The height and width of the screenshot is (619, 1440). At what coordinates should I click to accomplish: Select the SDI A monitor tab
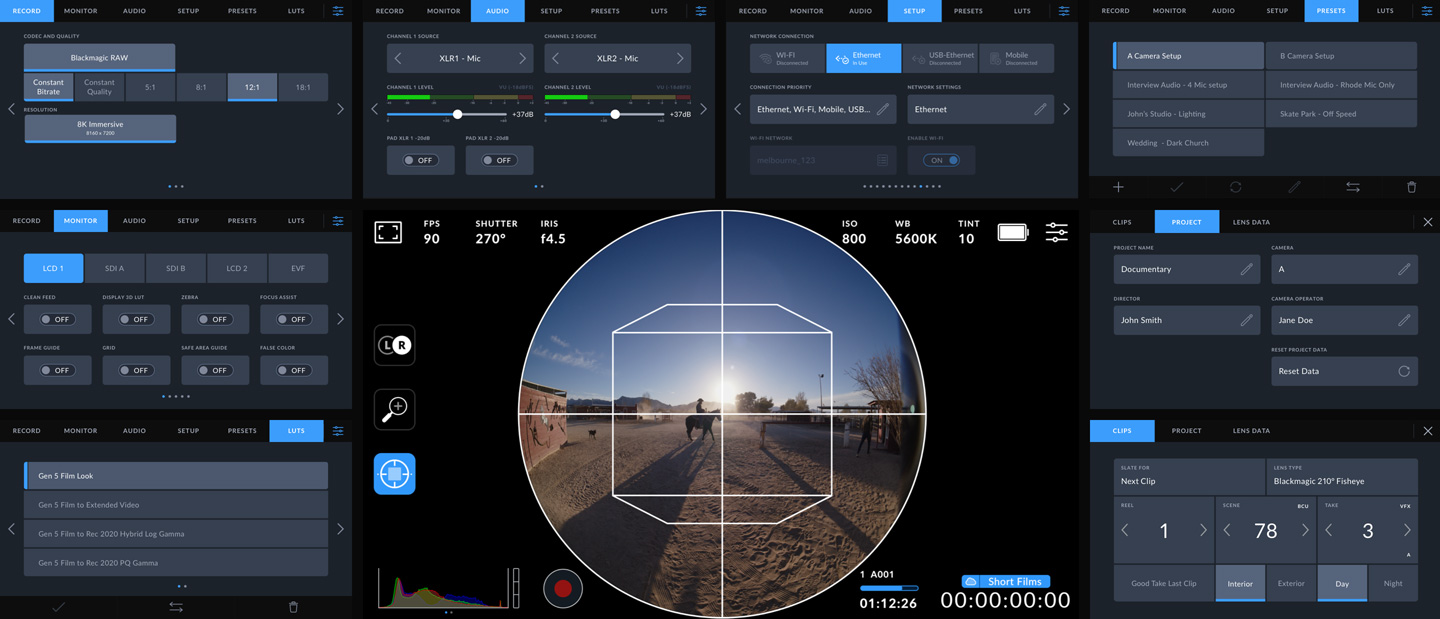pyautogui.click(x=115, y=268)
